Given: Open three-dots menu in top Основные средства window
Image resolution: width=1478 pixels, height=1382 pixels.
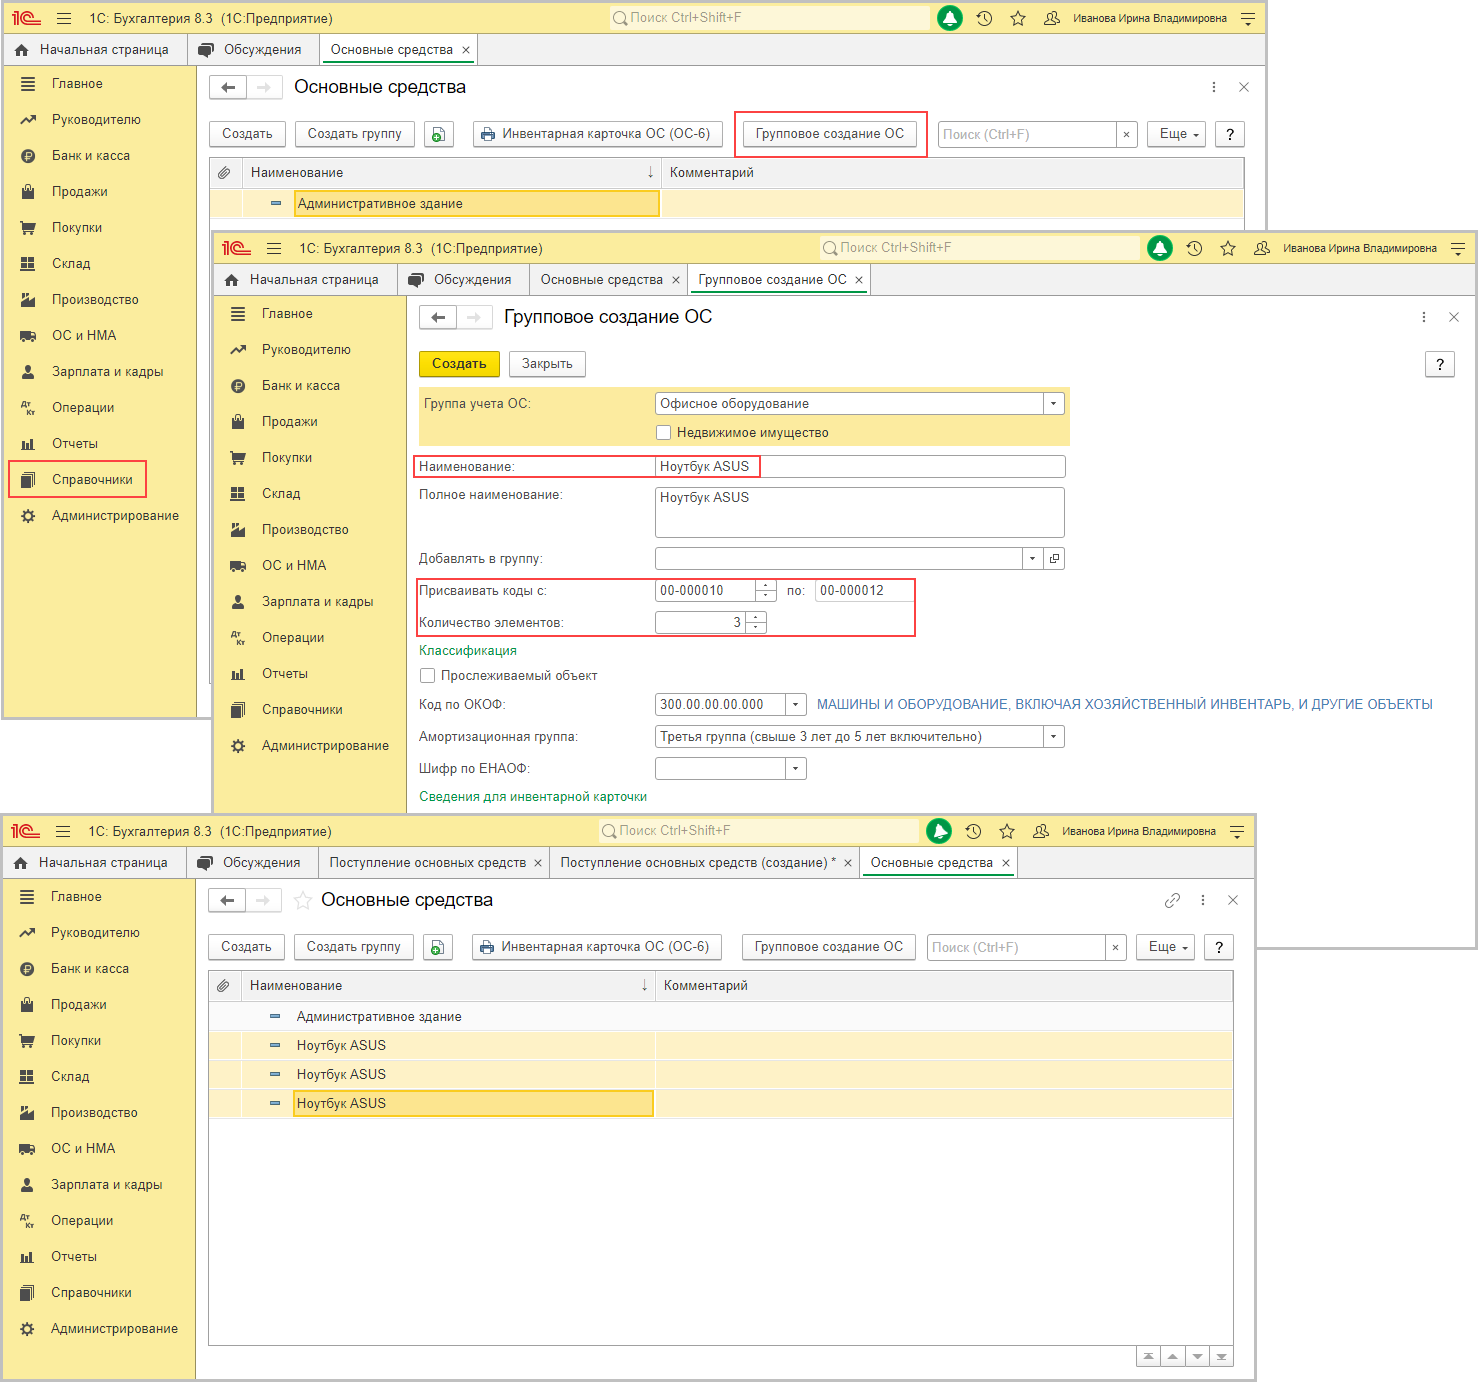Looking at the screenshot, I should click(1214, 88).
